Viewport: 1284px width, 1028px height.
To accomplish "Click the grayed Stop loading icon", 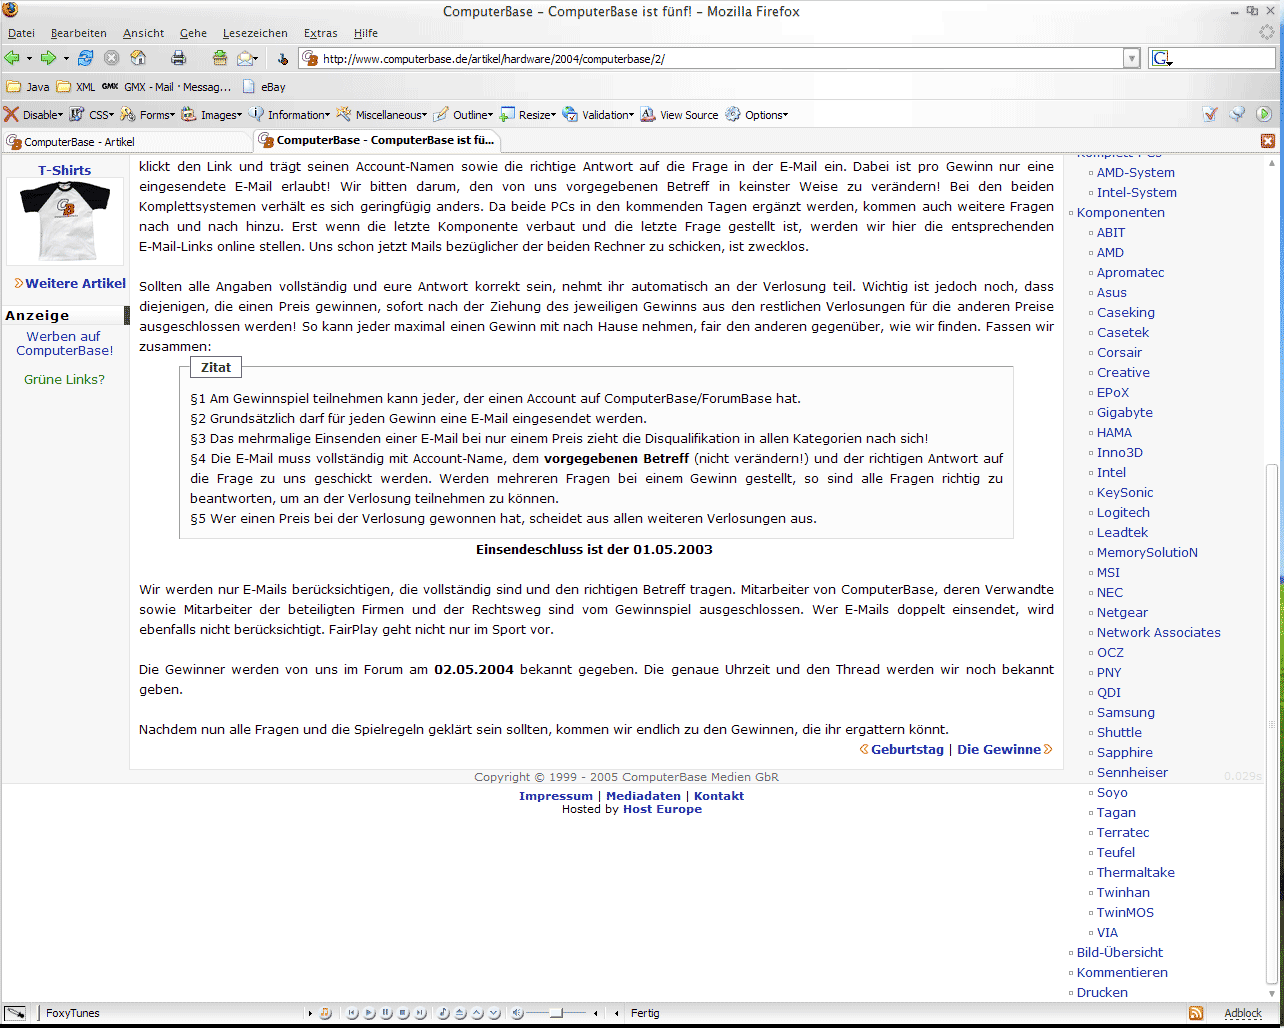I will point(112,59).
